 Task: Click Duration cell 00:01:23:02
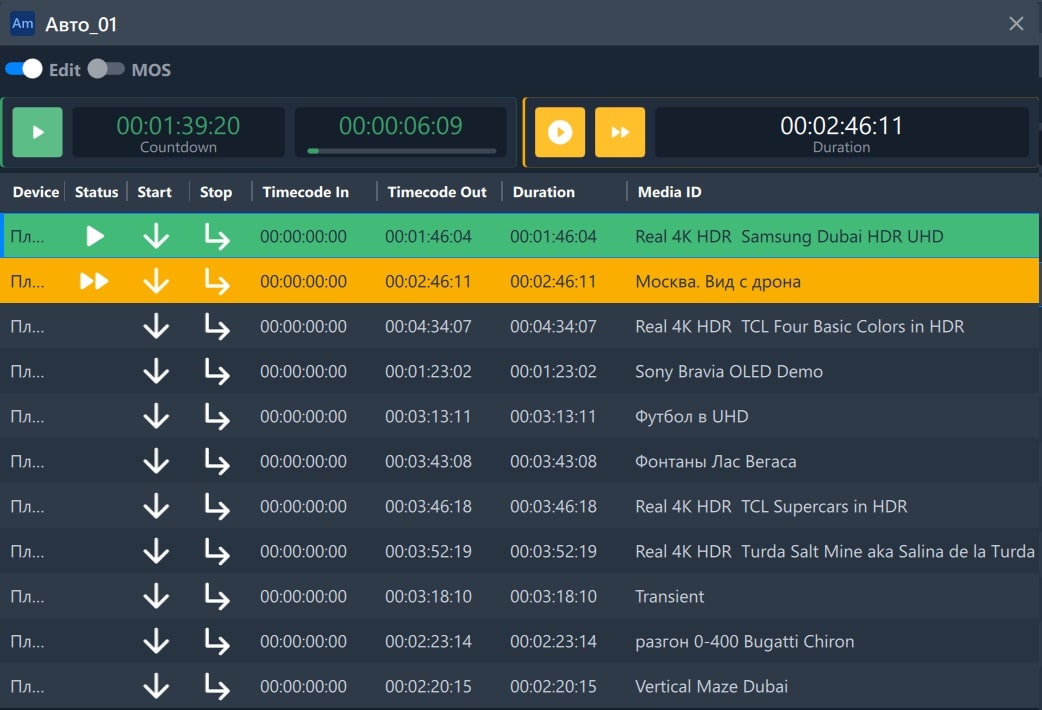(x=553, y=371)
